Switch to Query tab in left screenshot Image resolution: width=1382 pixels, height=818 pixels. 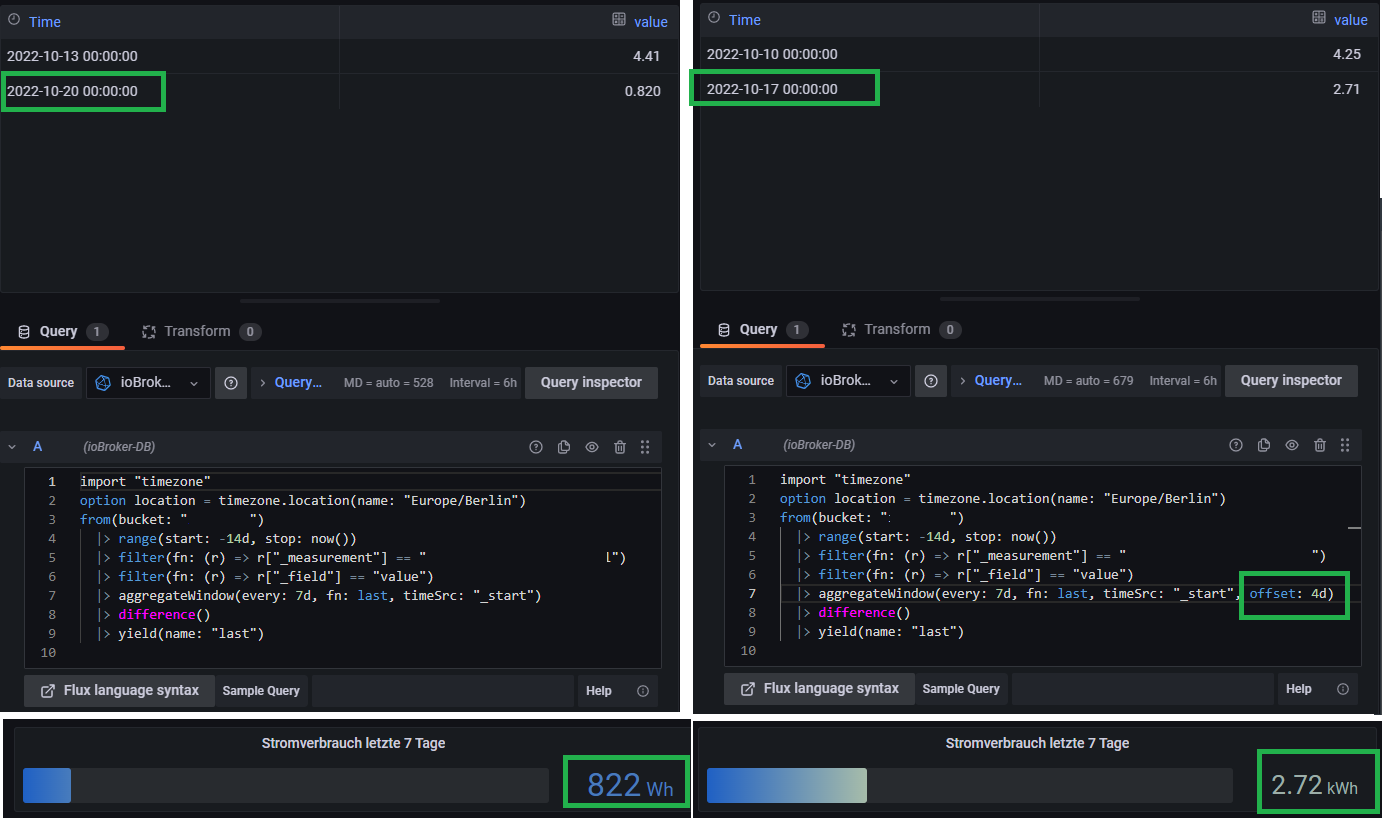point(63,332)
